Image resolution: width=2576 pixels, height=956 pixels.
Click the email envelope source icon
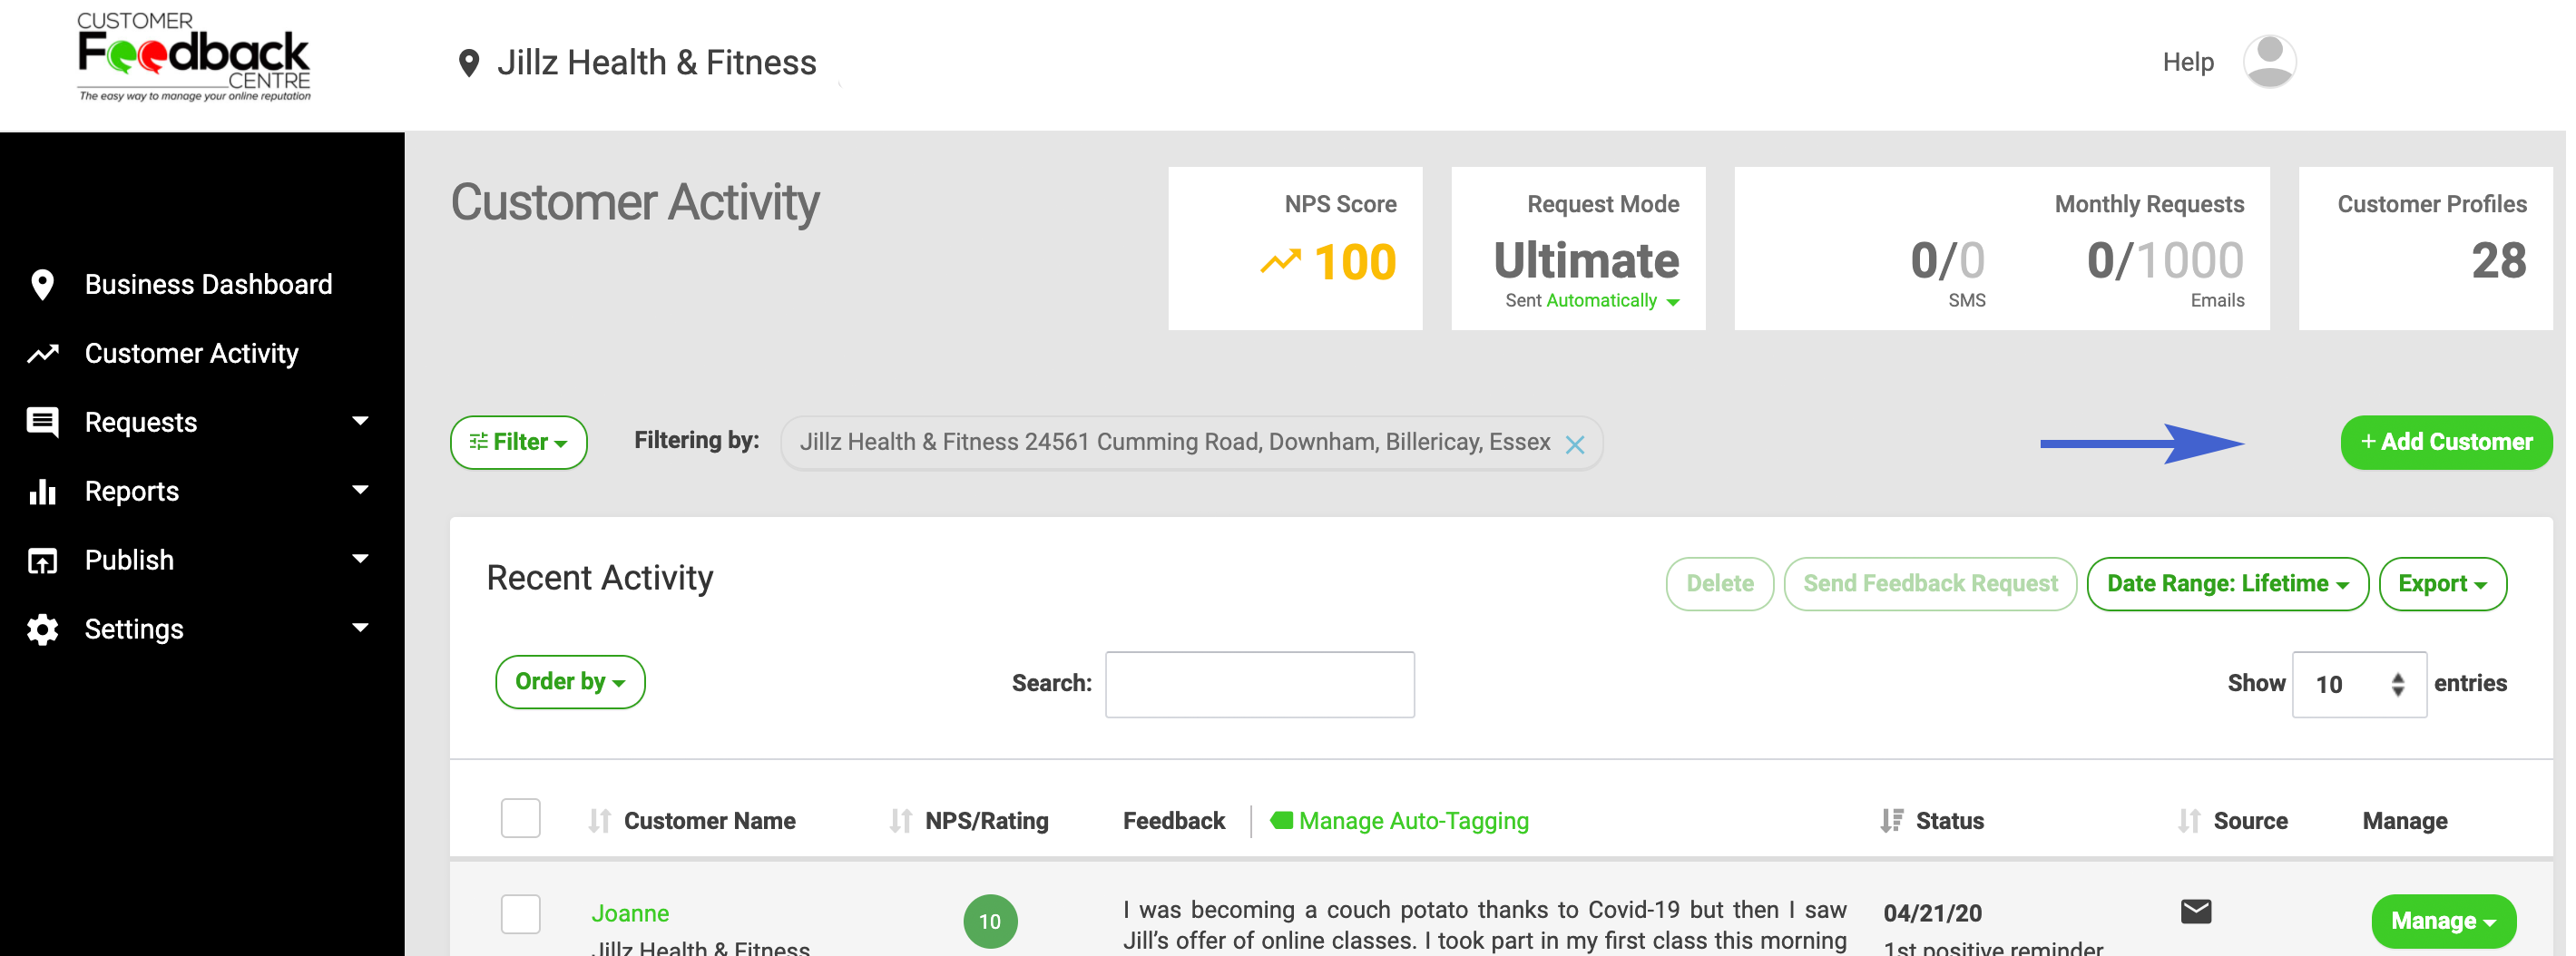tap(2196, 911)
